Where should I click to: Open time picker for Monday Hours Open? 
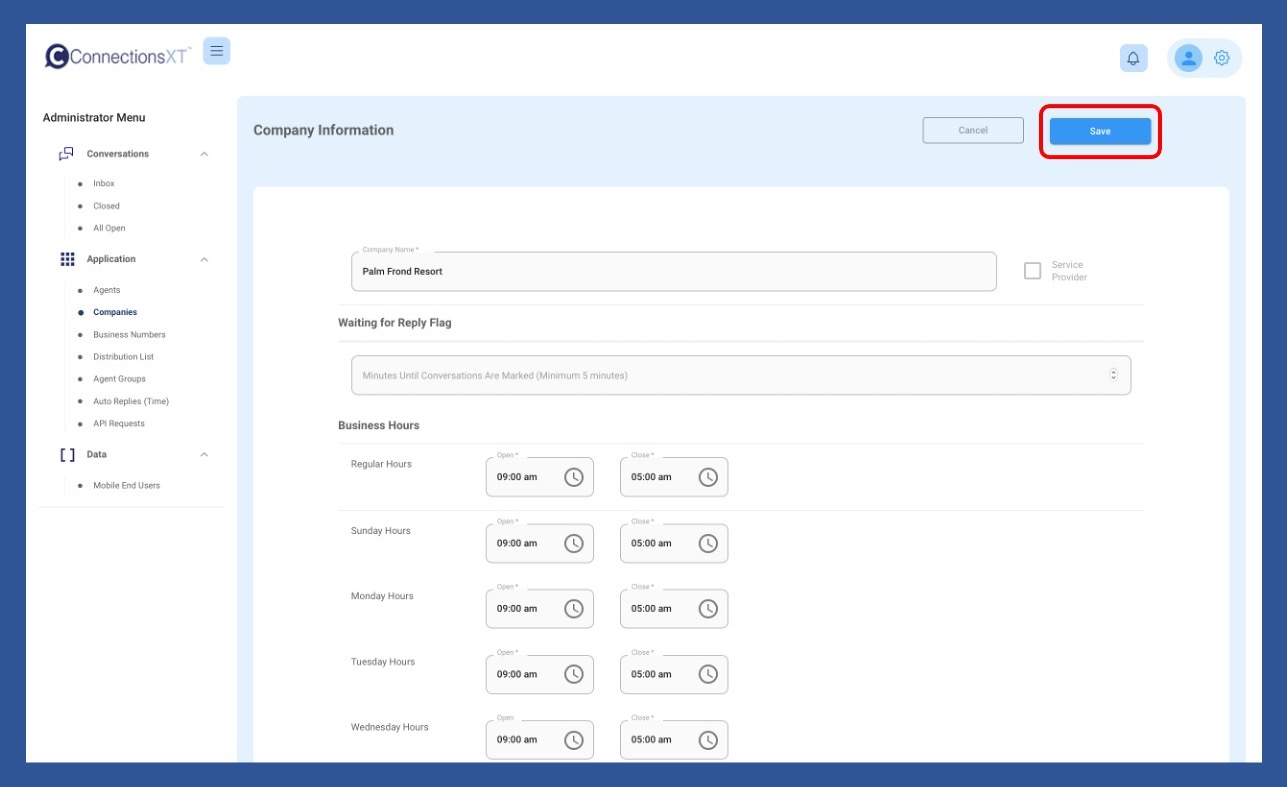point(574,608)
